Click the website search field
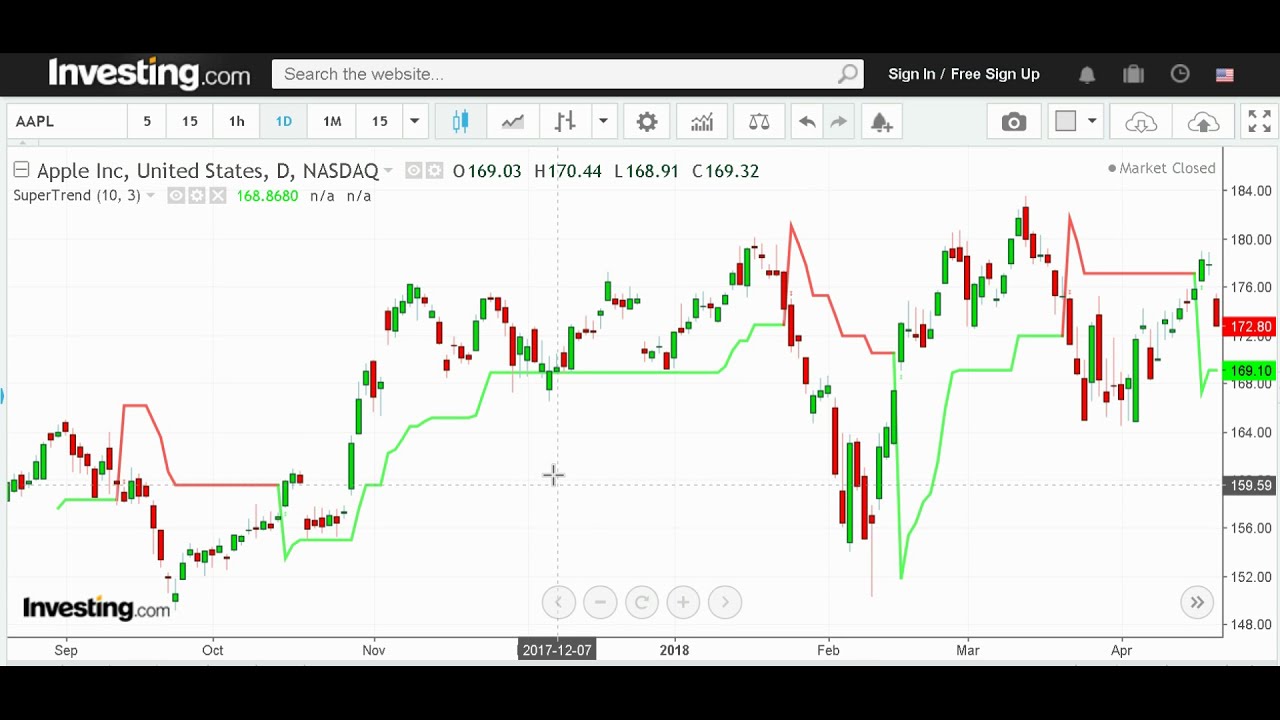 pos(567,74)
